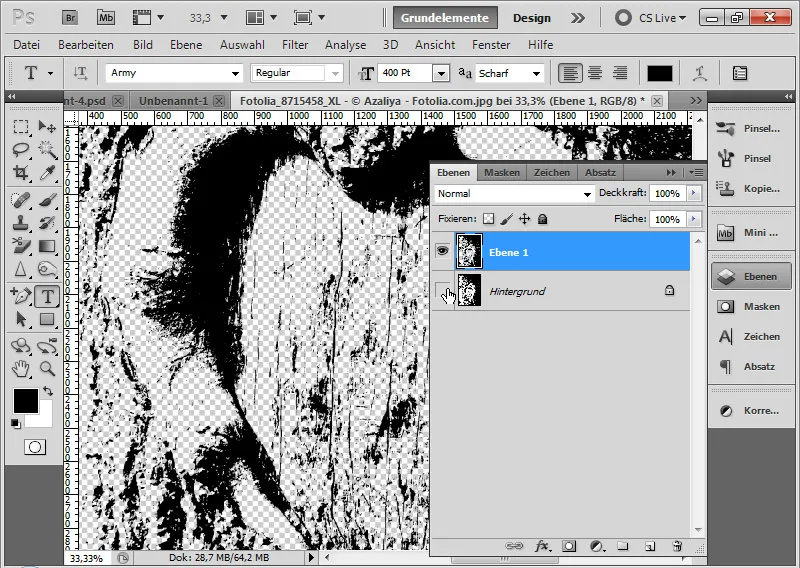The width and height of the screenshot is (800, 568).
Task: Set text alignment to left
Action: pyautogui.click(x=569, y=73)
